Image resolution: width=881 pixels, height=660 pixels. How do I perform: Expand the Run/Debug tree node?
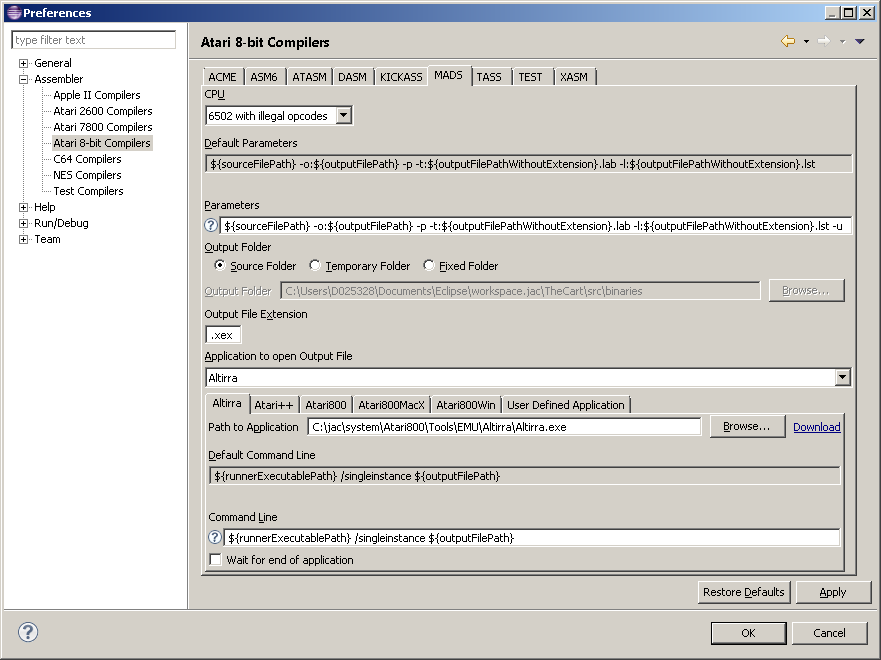24,224
